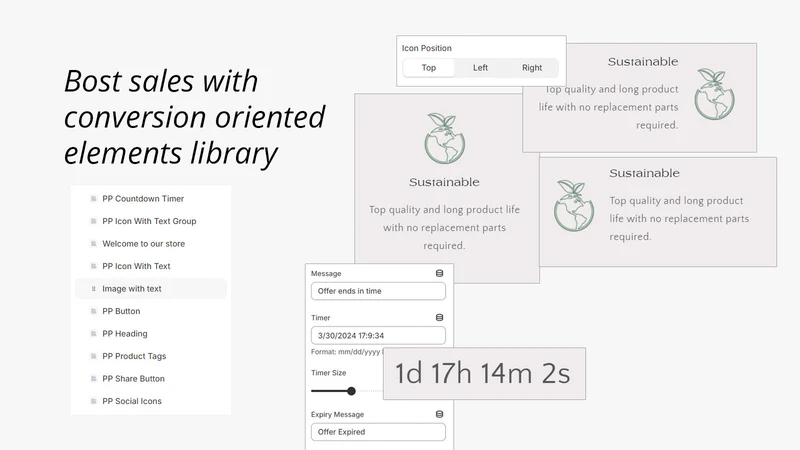Click the Timer Size label
This screenshot has height=450, width=800.
[329, 373]
